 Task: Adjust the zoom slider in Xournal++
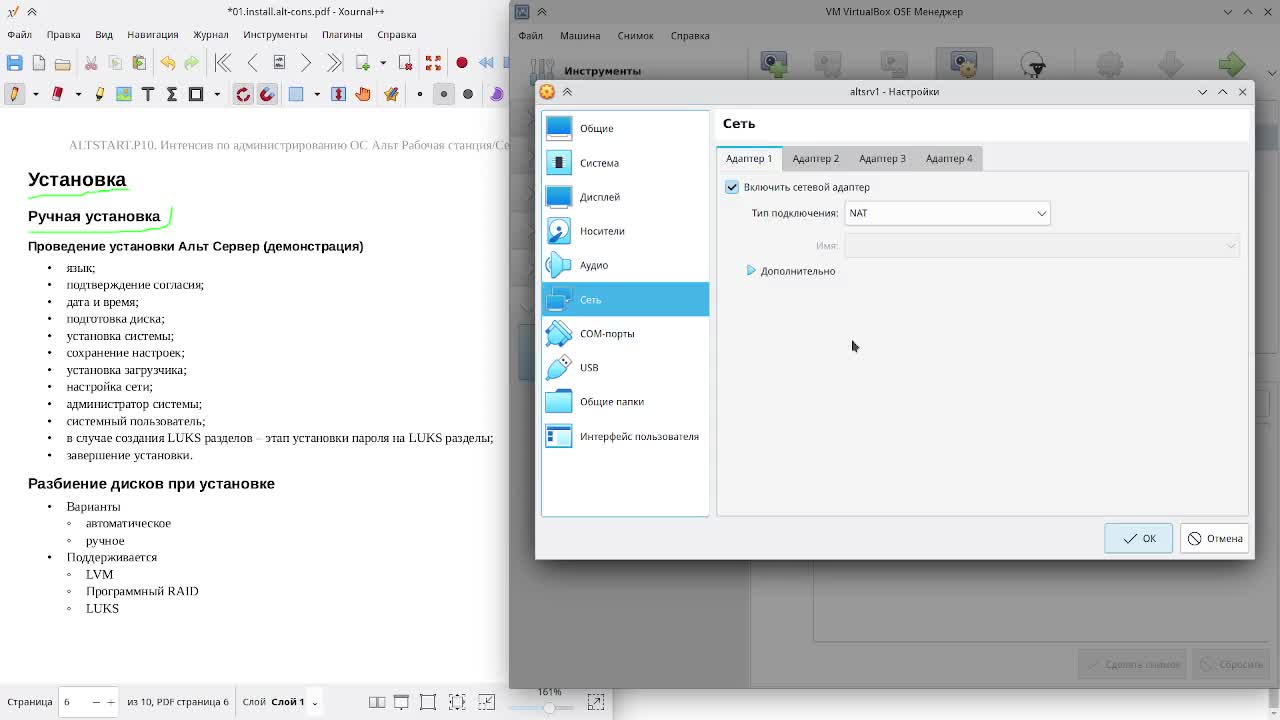click(549, 707)
